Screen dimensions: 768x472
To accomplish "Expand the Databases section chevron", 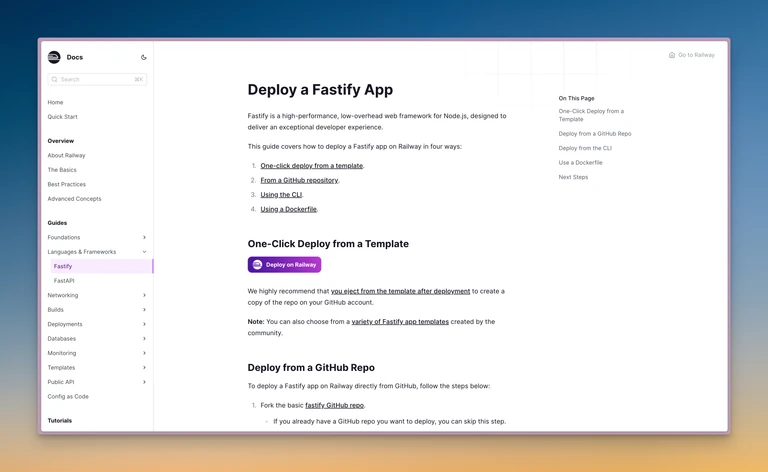I will pyautogui.click(x=144, y=338).
